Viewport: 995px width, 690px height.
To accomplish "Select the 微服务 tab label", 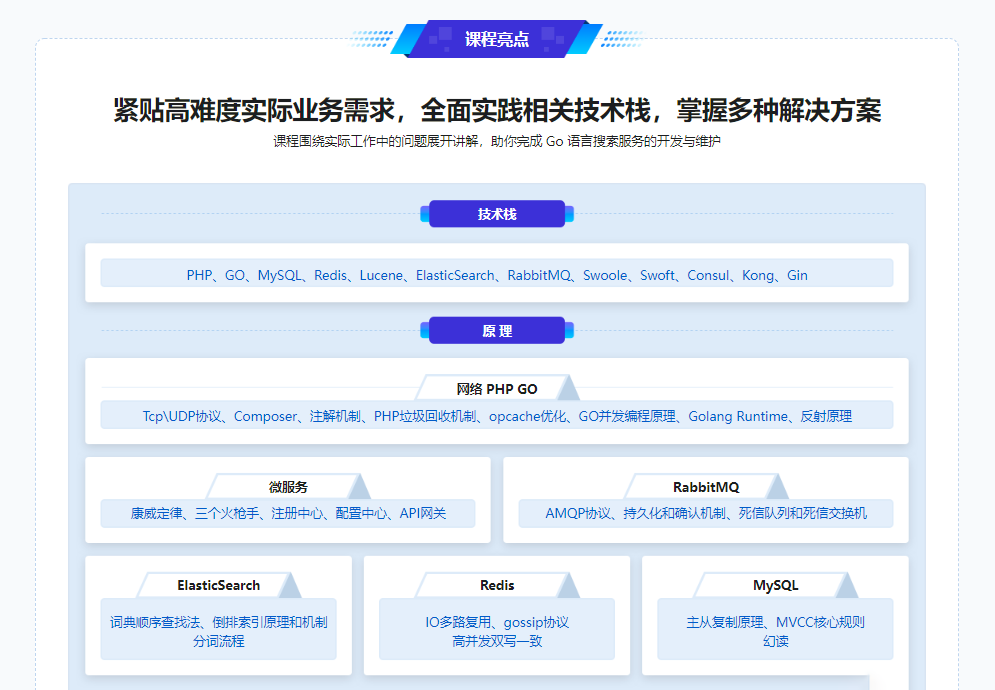I will pyautogui.click(x=288, y=487).
